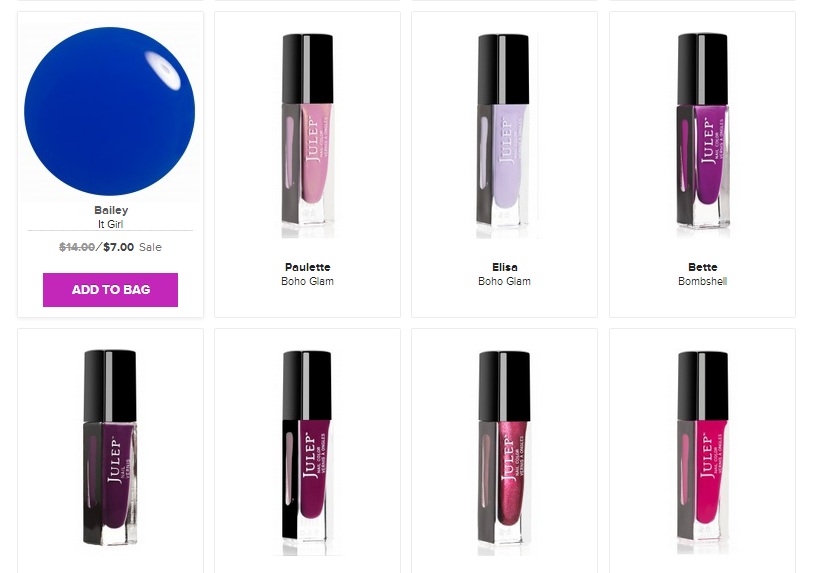
Task: Open the Paulette product name link
Action: pos(307,267)
